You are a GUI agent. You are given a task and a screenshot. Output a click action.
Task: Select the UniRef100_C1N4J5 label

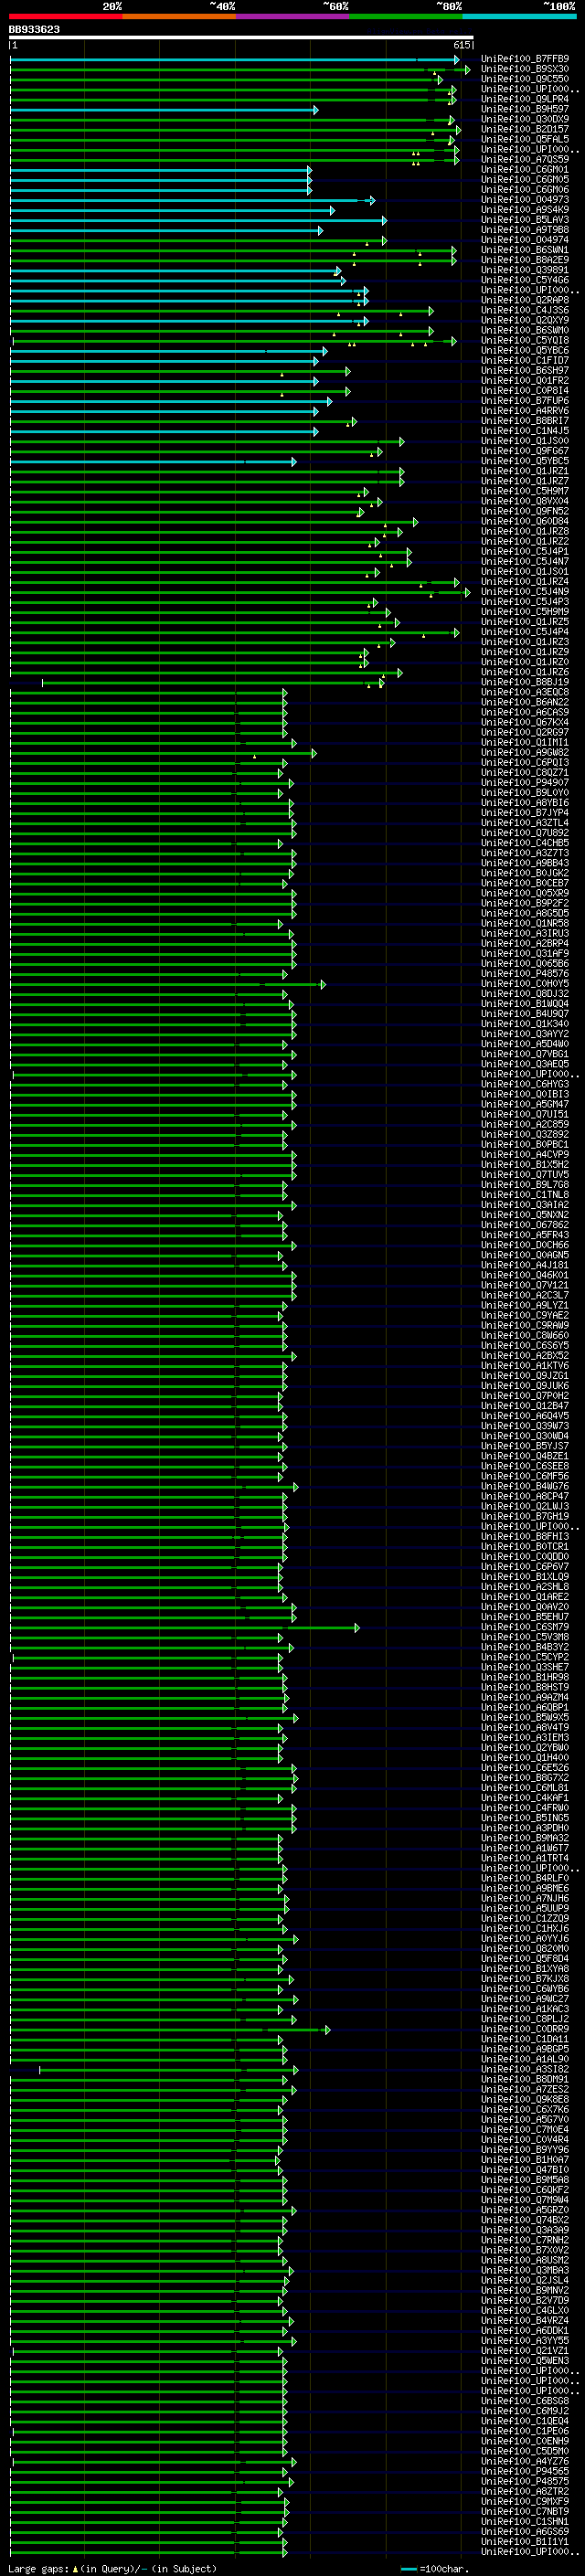pyautogui.click(x=525, y=431)
